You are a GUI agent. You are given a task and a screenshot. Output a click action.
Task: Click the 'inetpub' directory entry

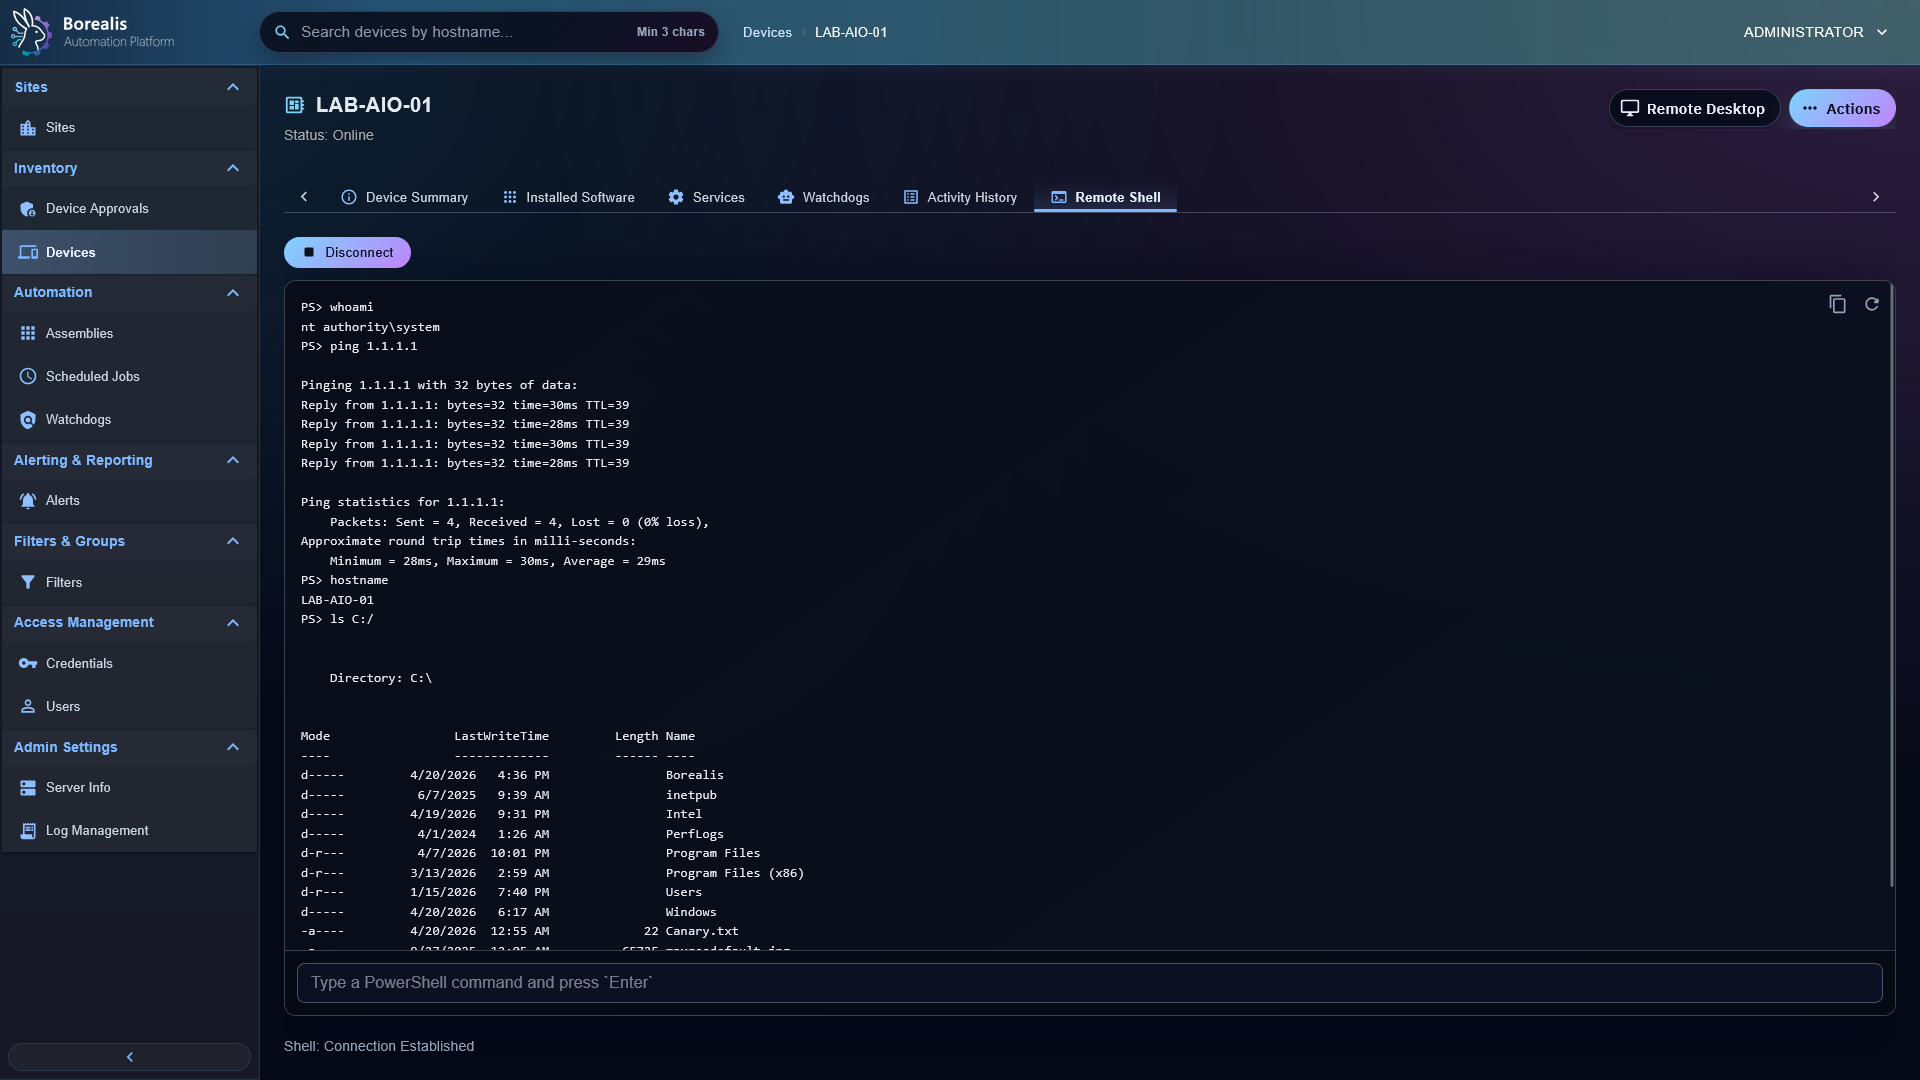(x=691, y=796)
